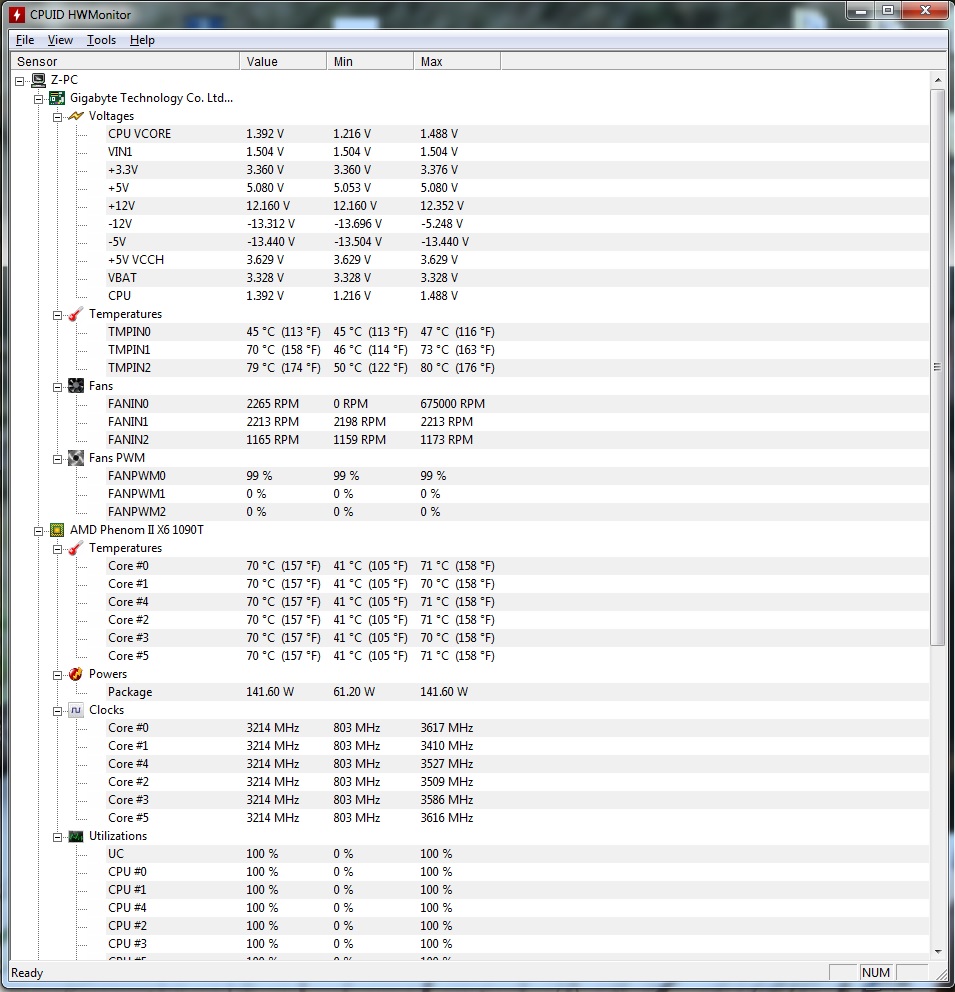Click the scrollbar down arrow
The width and height of the screenshot is (955, 992).
pyautogui.click(x=938, y=951)
